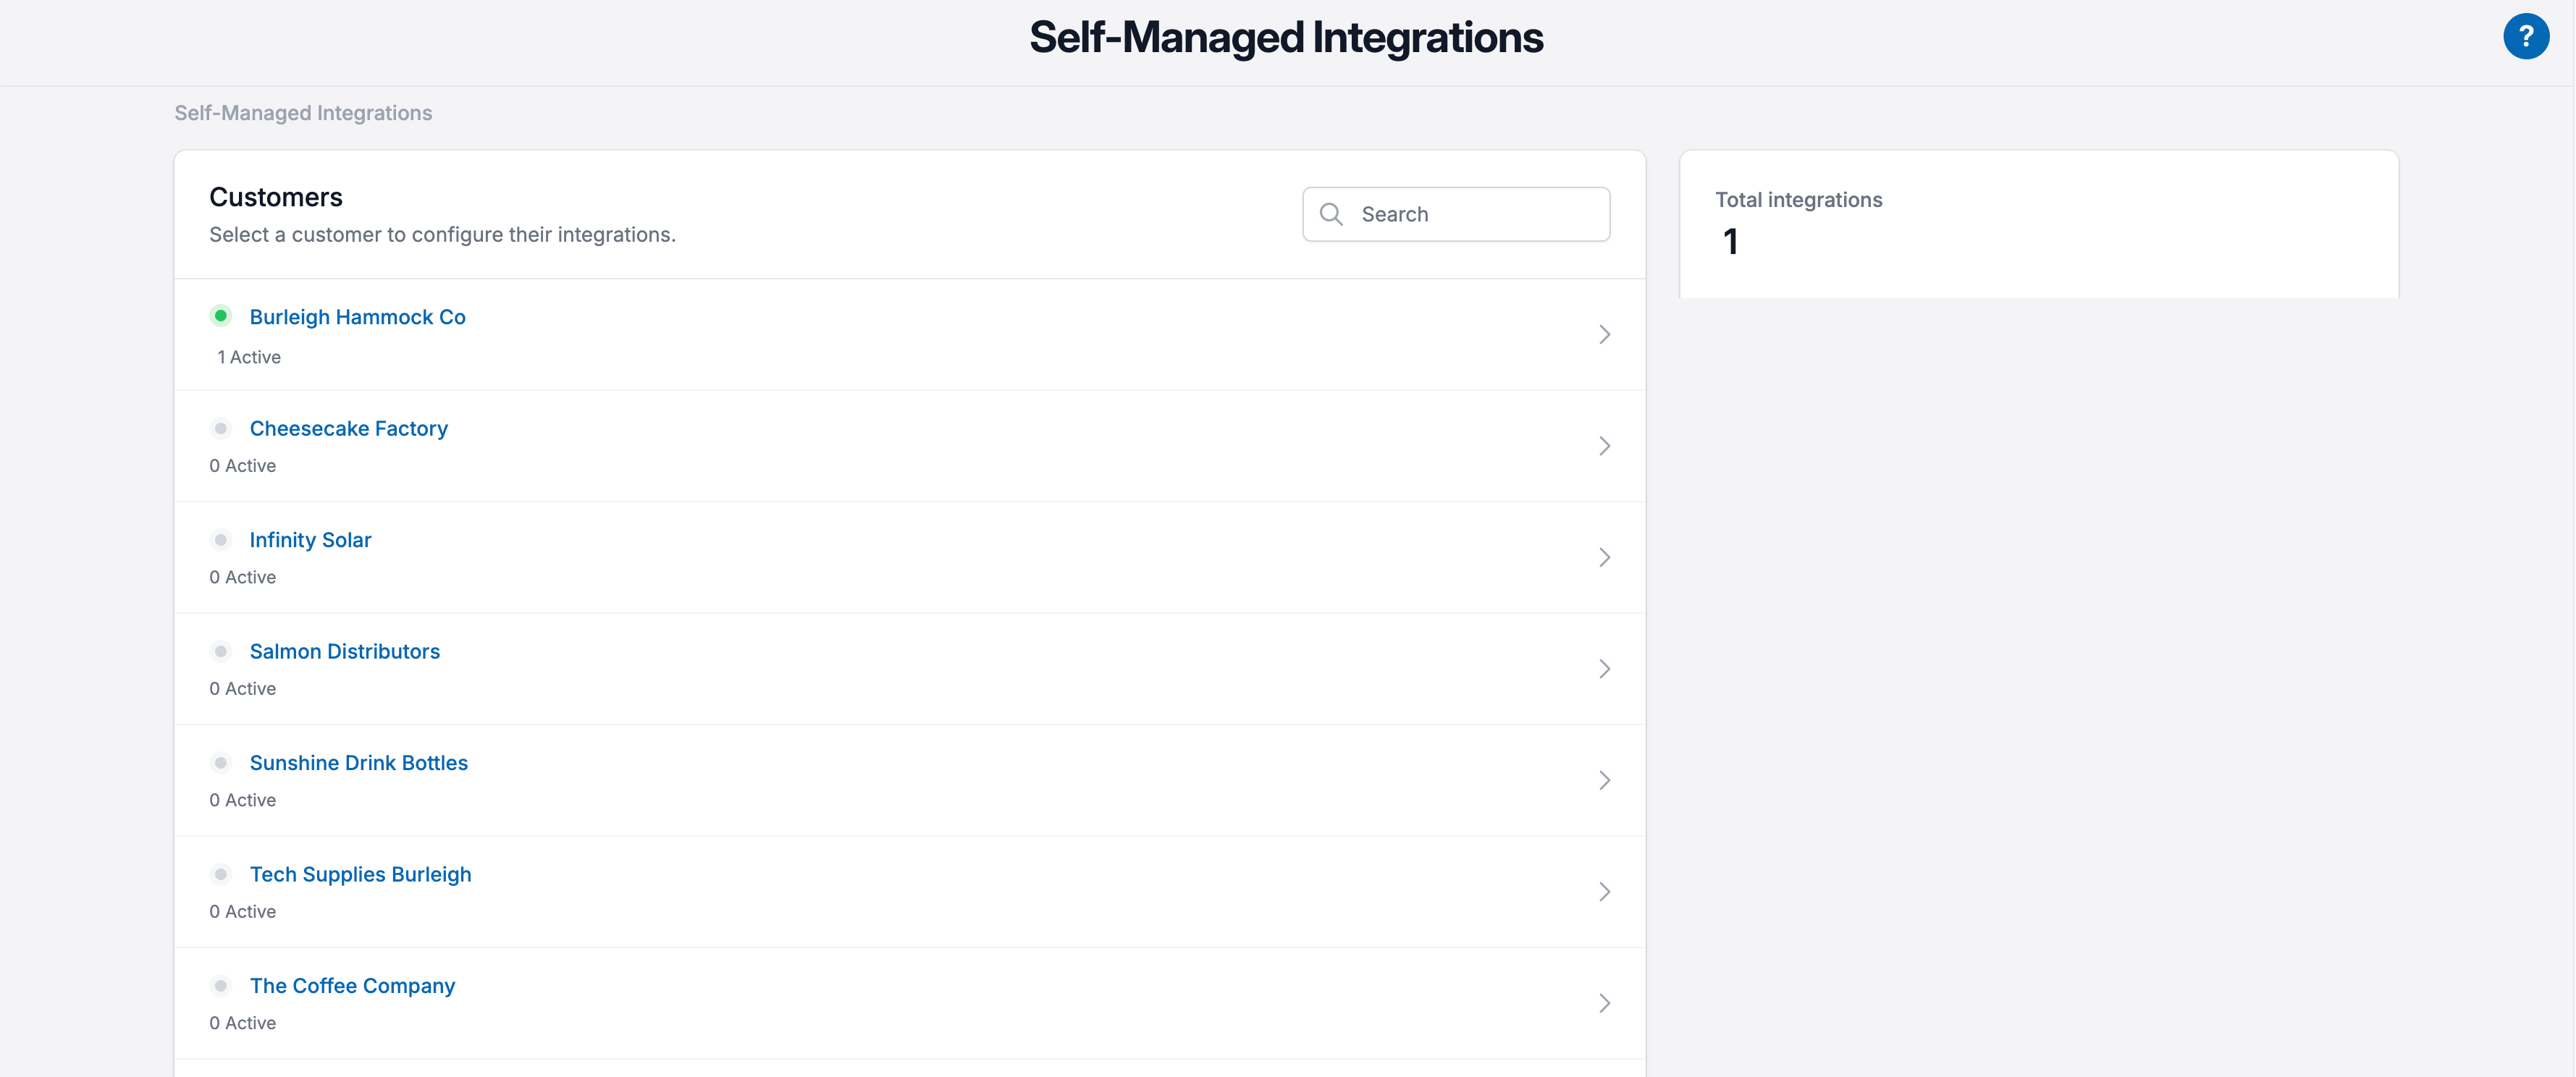Select Tech Supplies Burleigh customer link
The width and height of the screenshot is (2576, 1077).
point(360,873)
